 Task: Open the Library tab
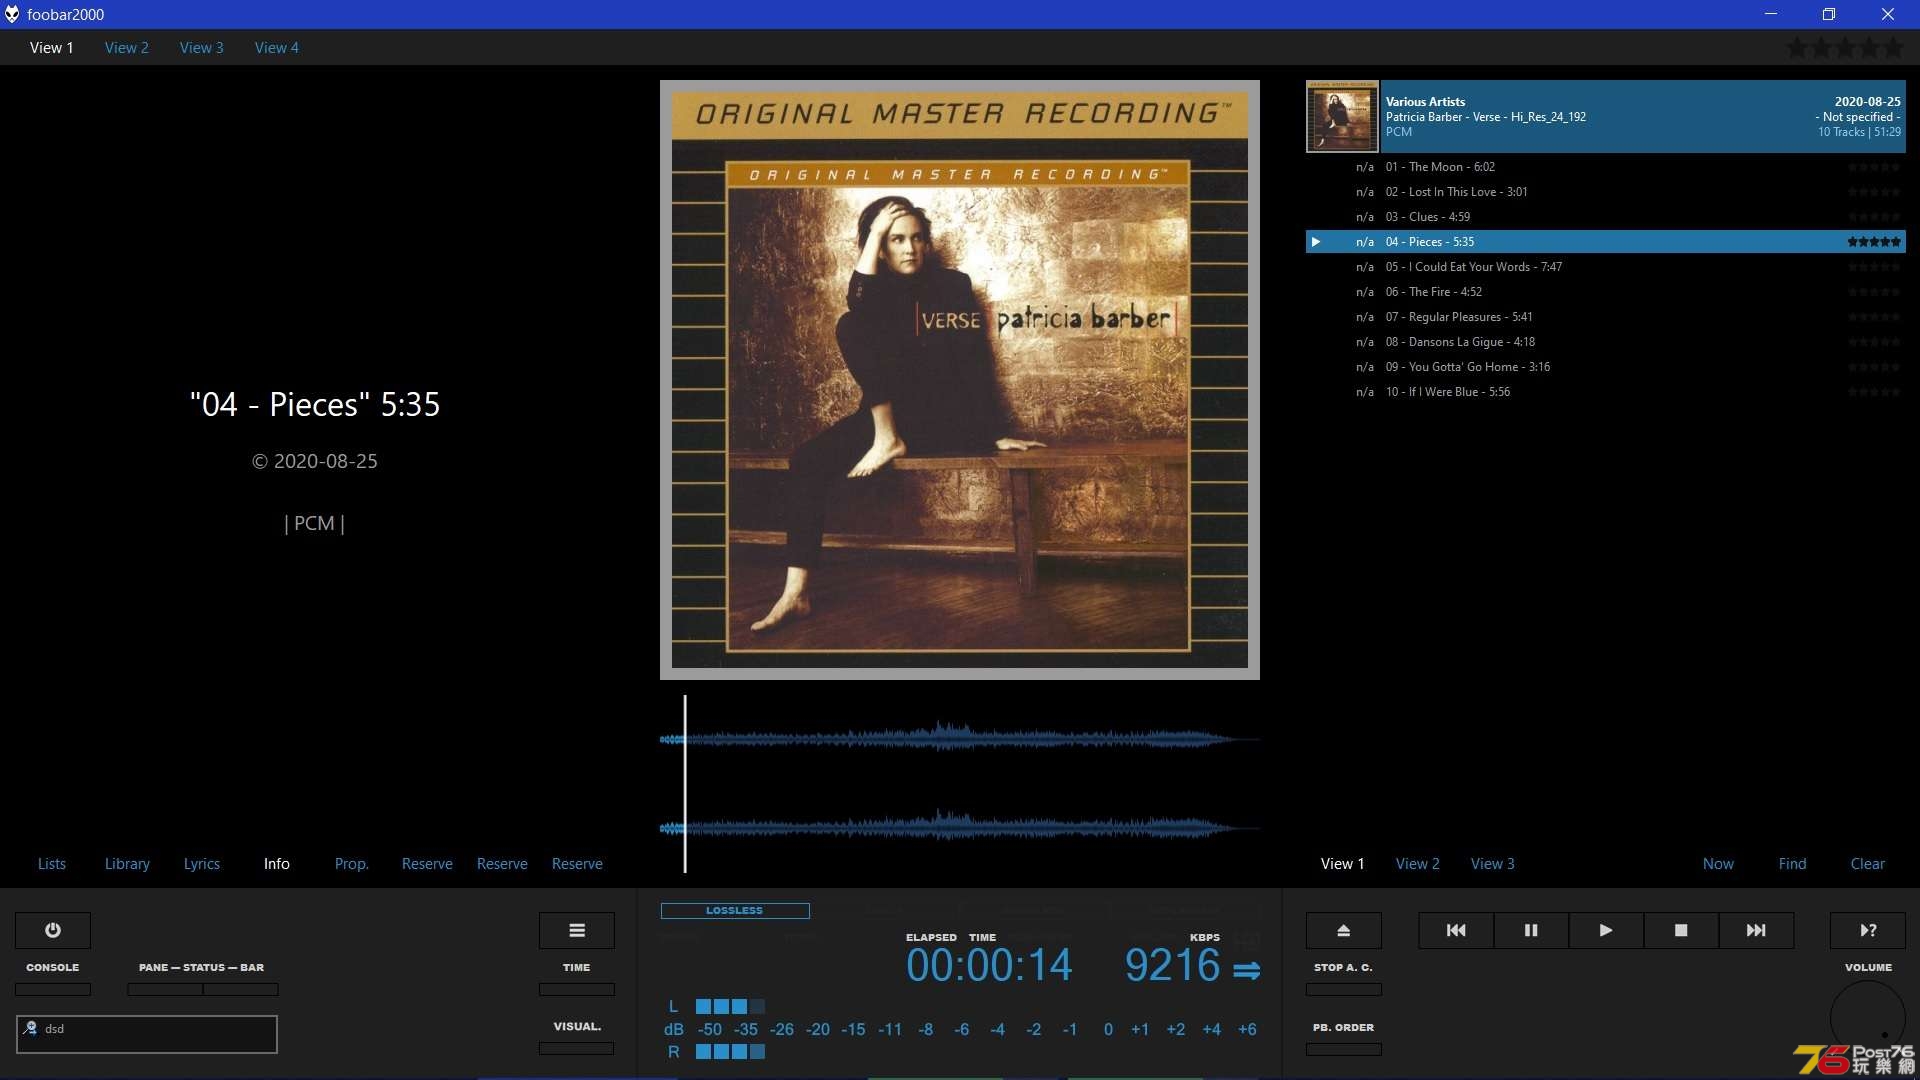click(127, 864)
